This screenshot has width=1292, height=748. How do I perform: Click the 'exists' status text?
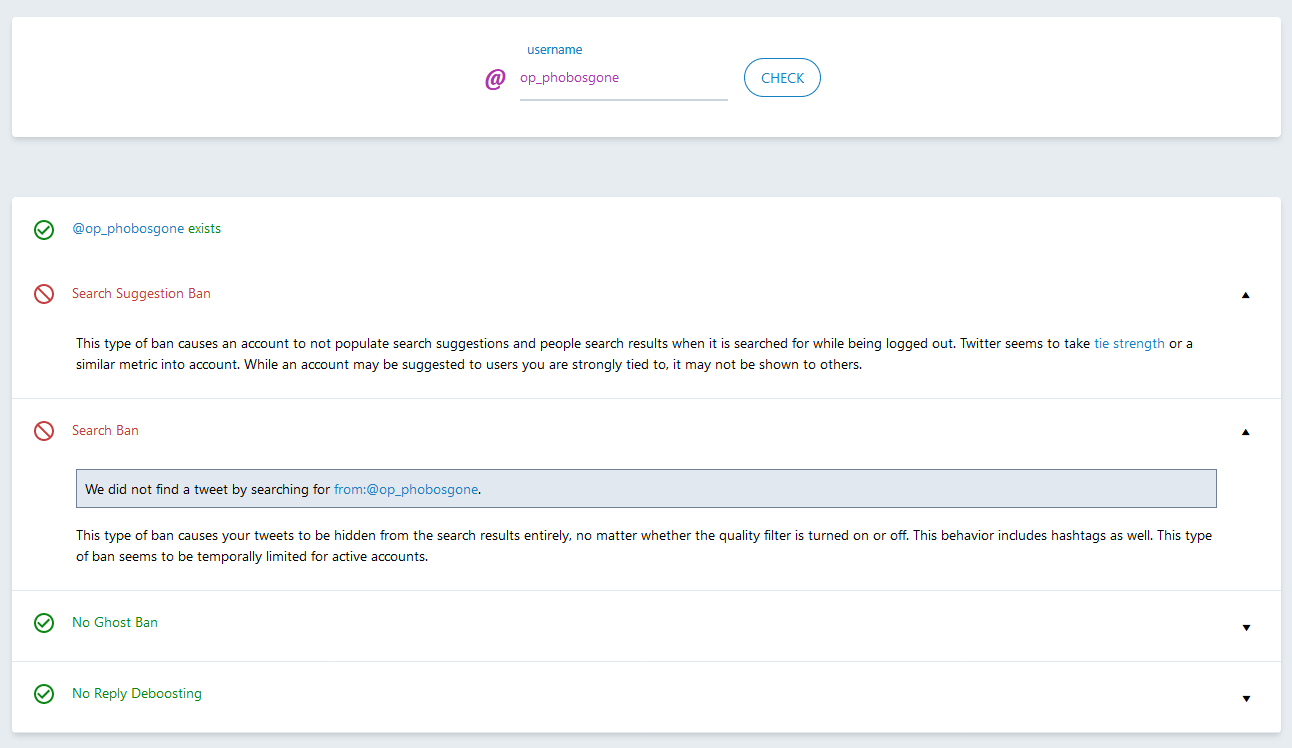pos(204,229)
